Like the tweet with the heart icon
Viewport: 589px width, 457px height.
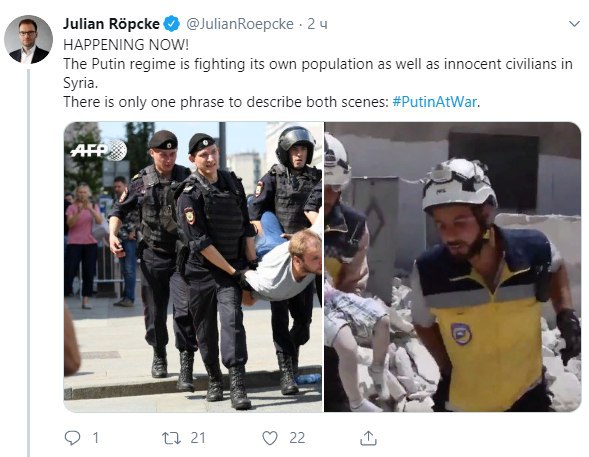click(270, 438)
